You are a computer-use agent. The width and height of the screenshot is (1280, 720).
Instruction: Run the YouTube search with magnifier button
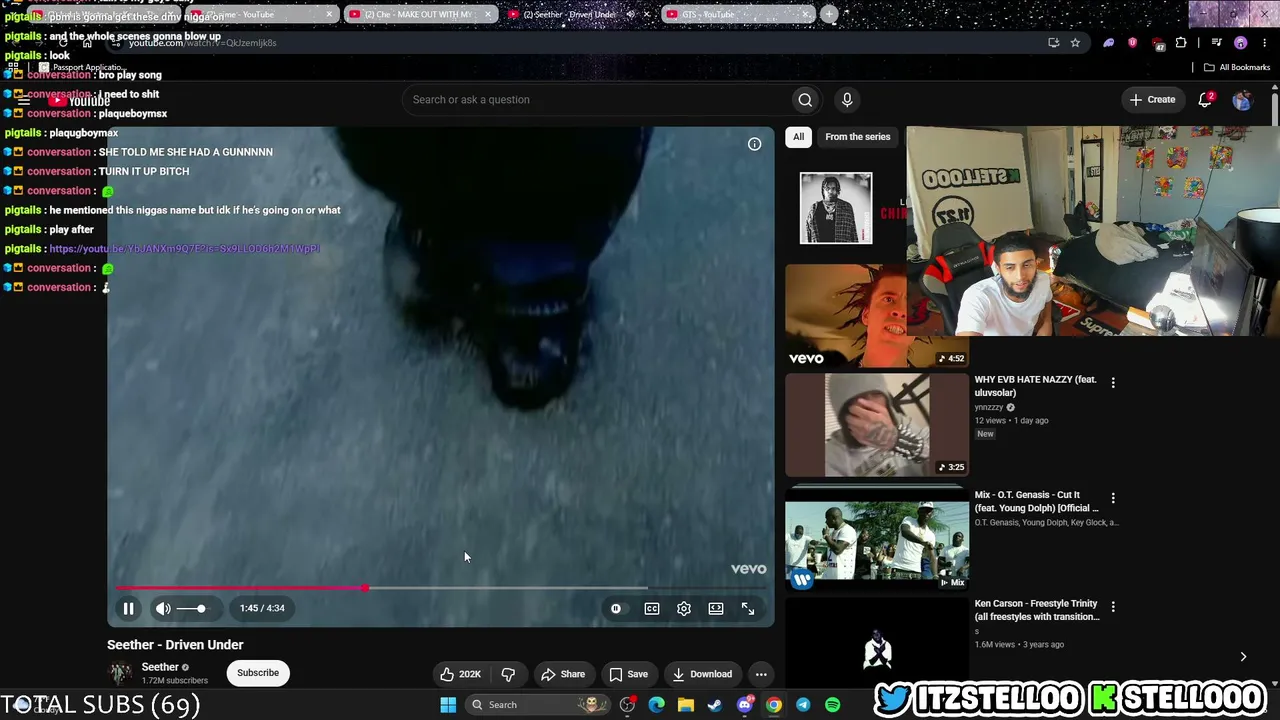[805, 100]
